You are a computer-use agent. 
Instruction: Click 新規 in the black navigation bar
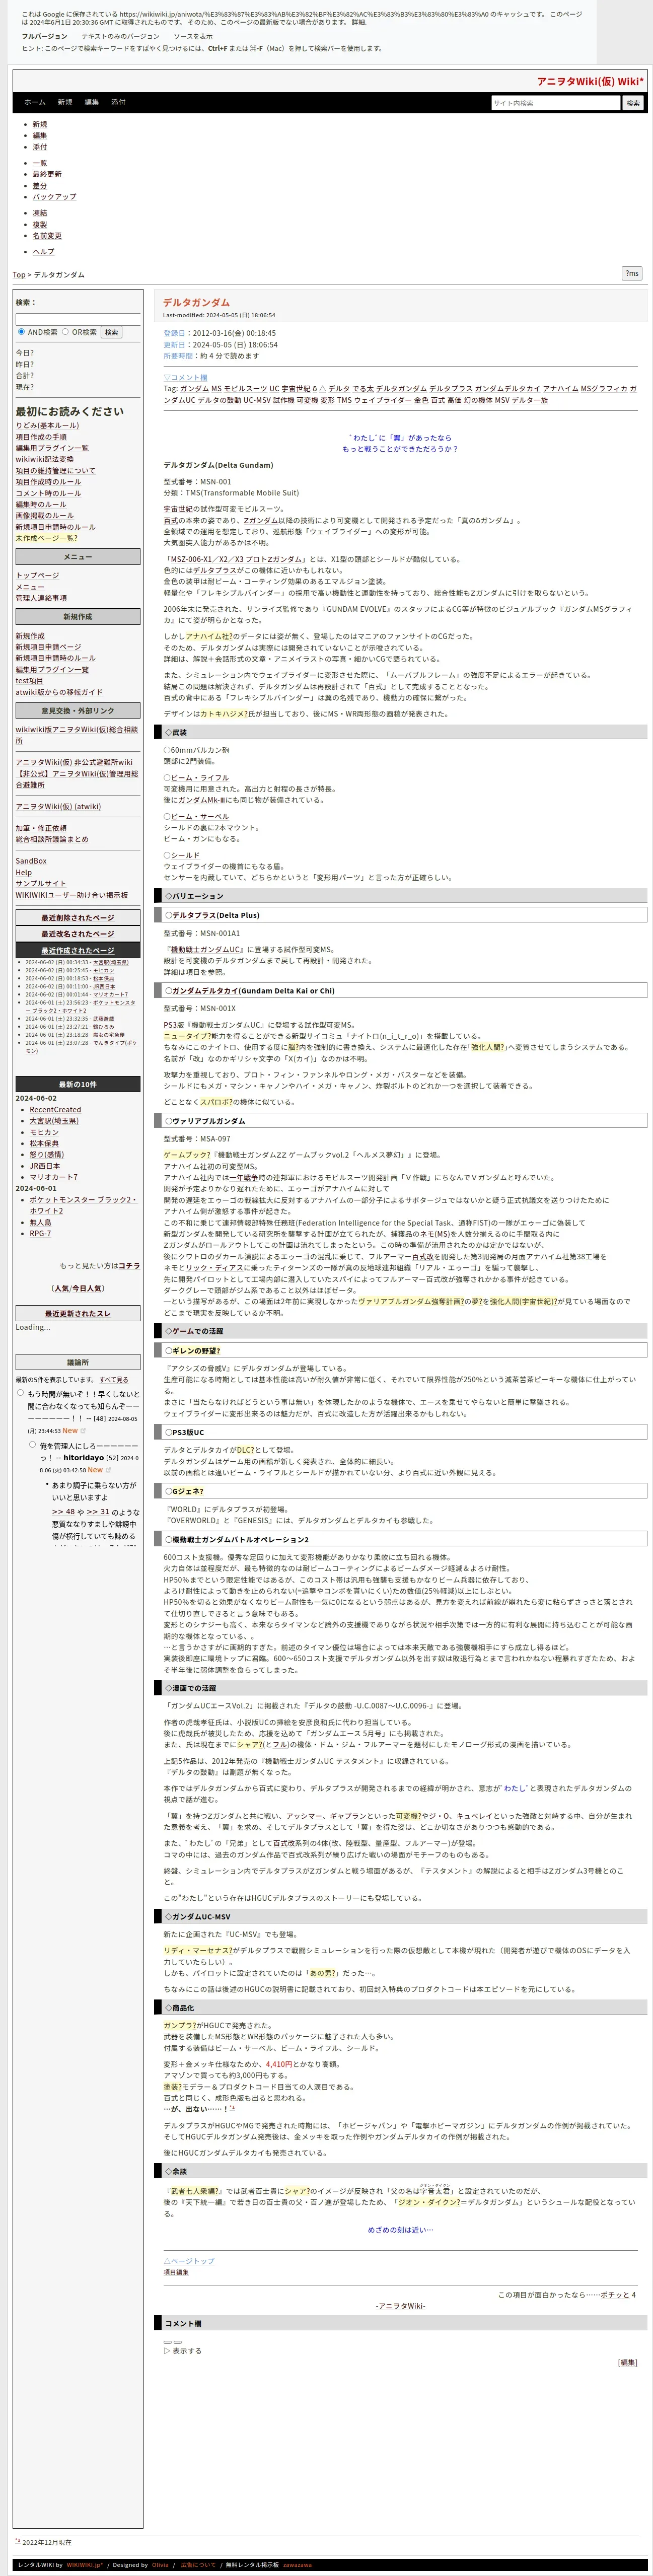coord(65,102)
